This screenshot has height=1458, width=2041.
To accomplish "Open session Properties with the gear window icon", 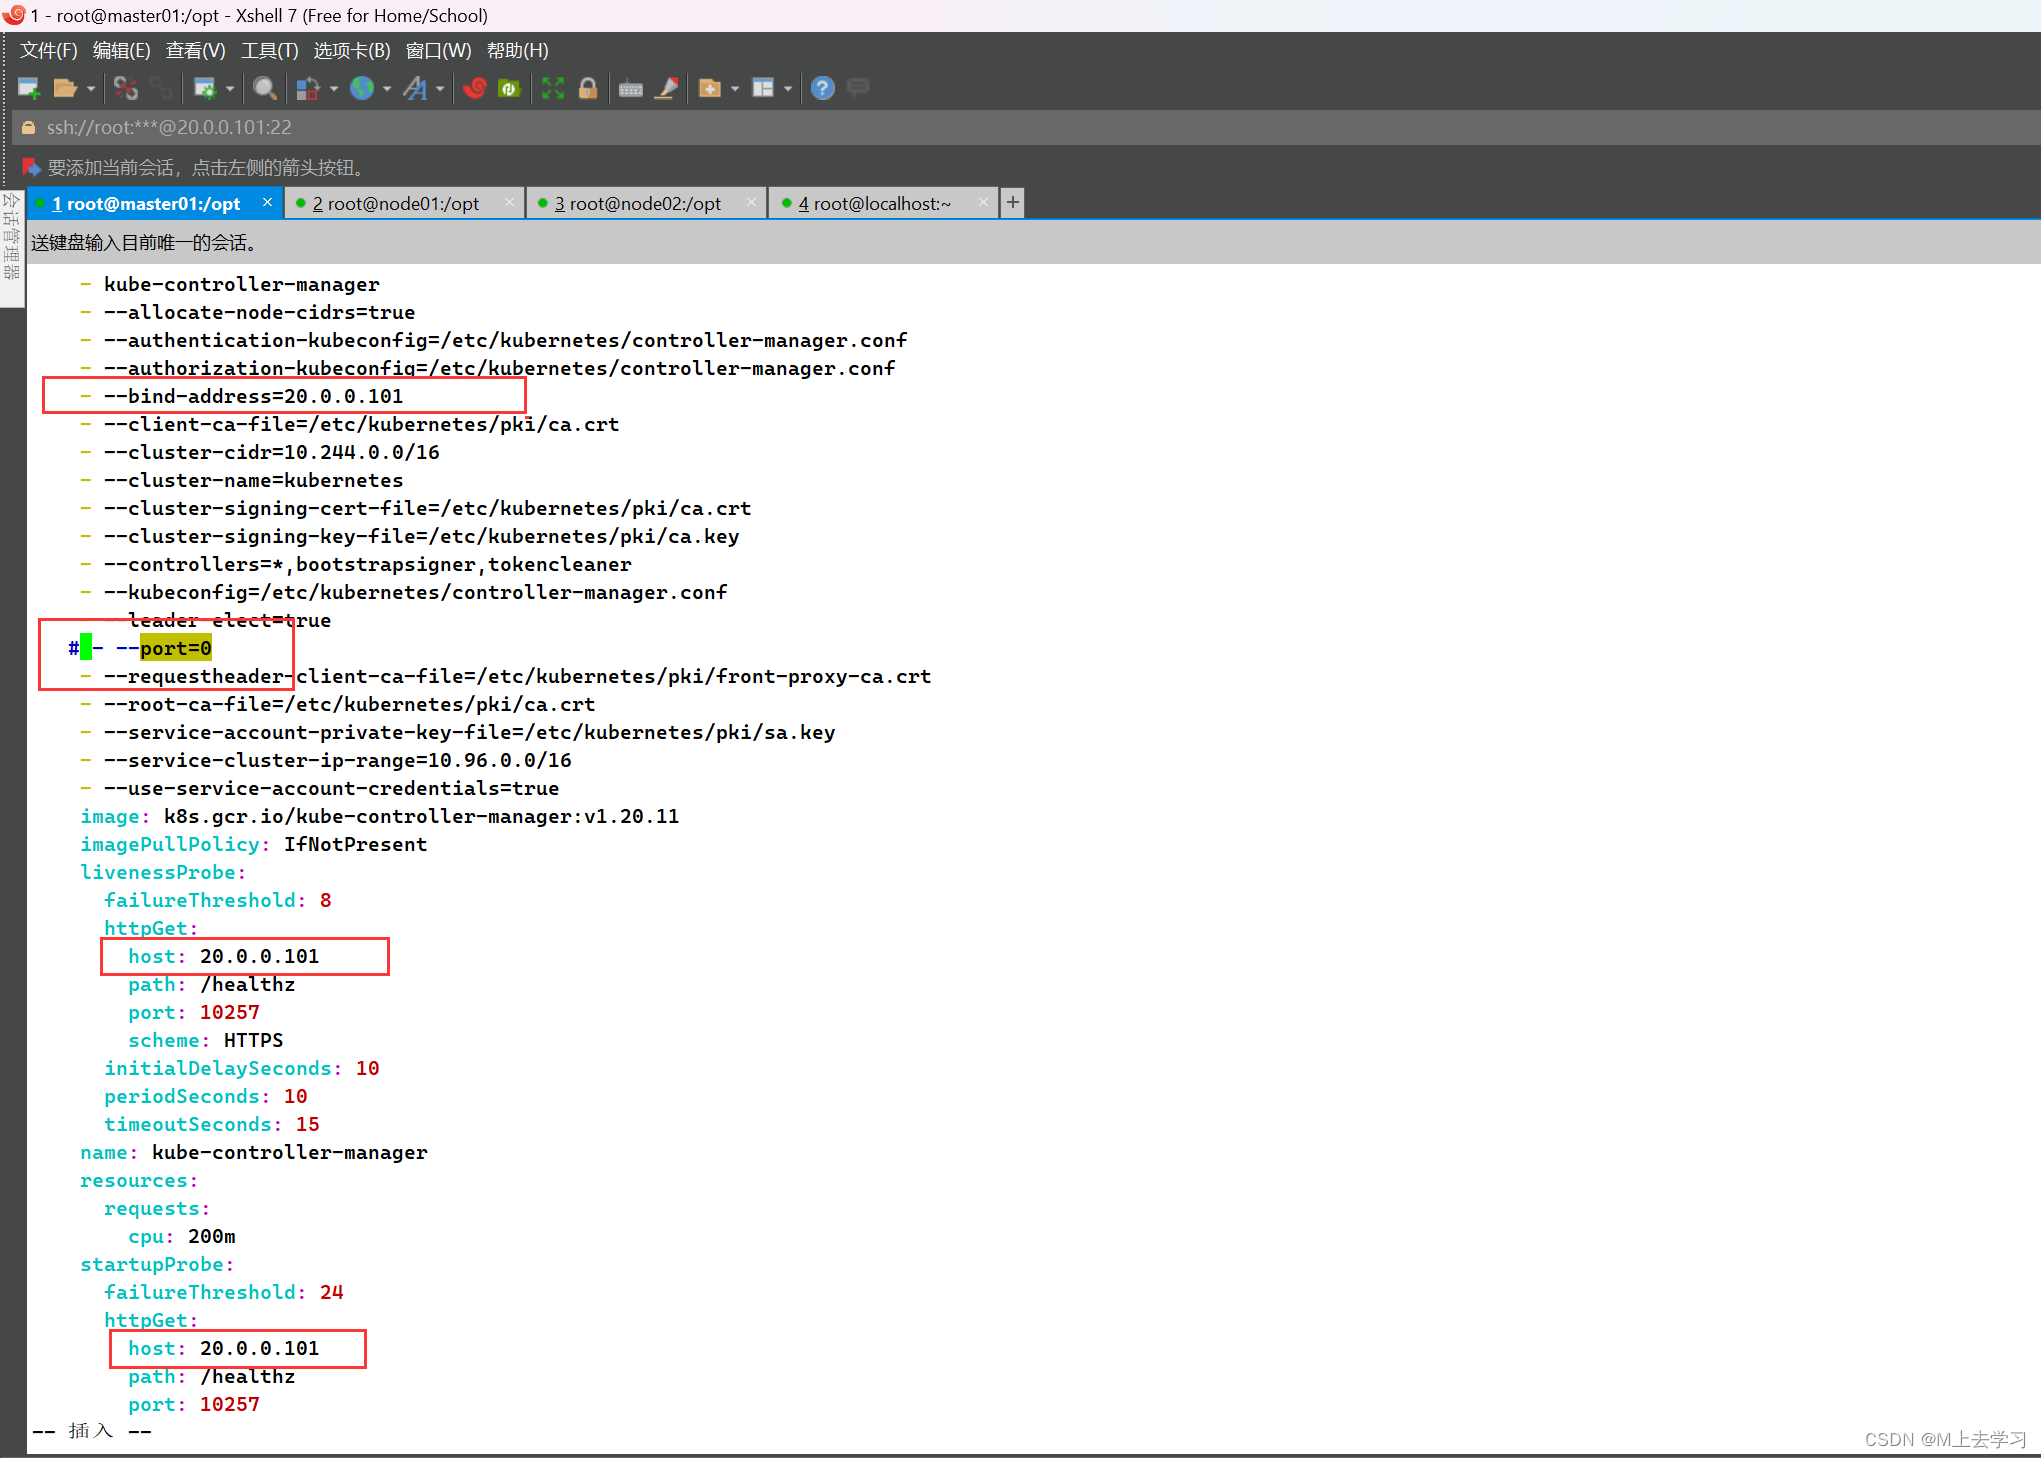I will point(205,88).
